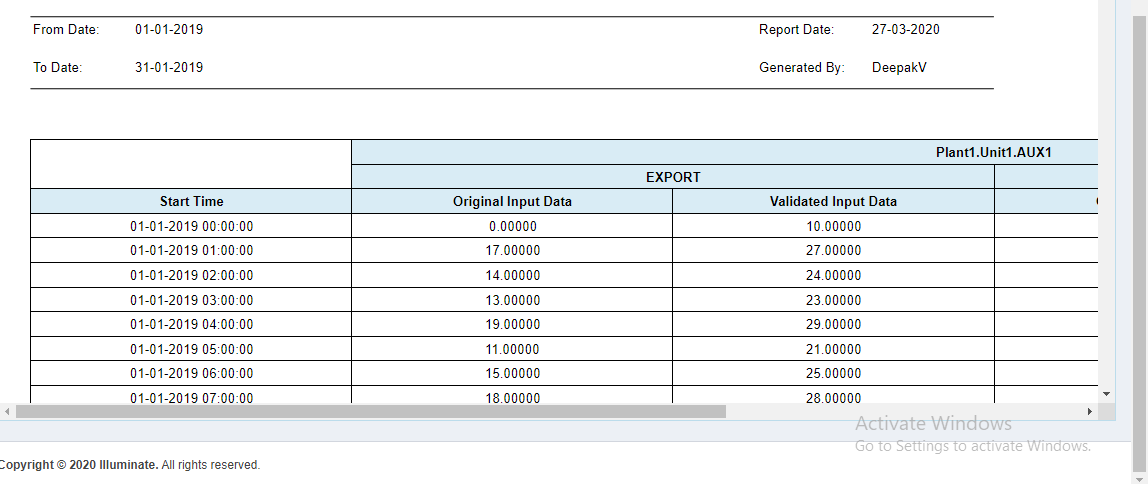Screen dimensions: 1148x484
Task: Select the Start Time column header
Action: click(x=191, y=201)
